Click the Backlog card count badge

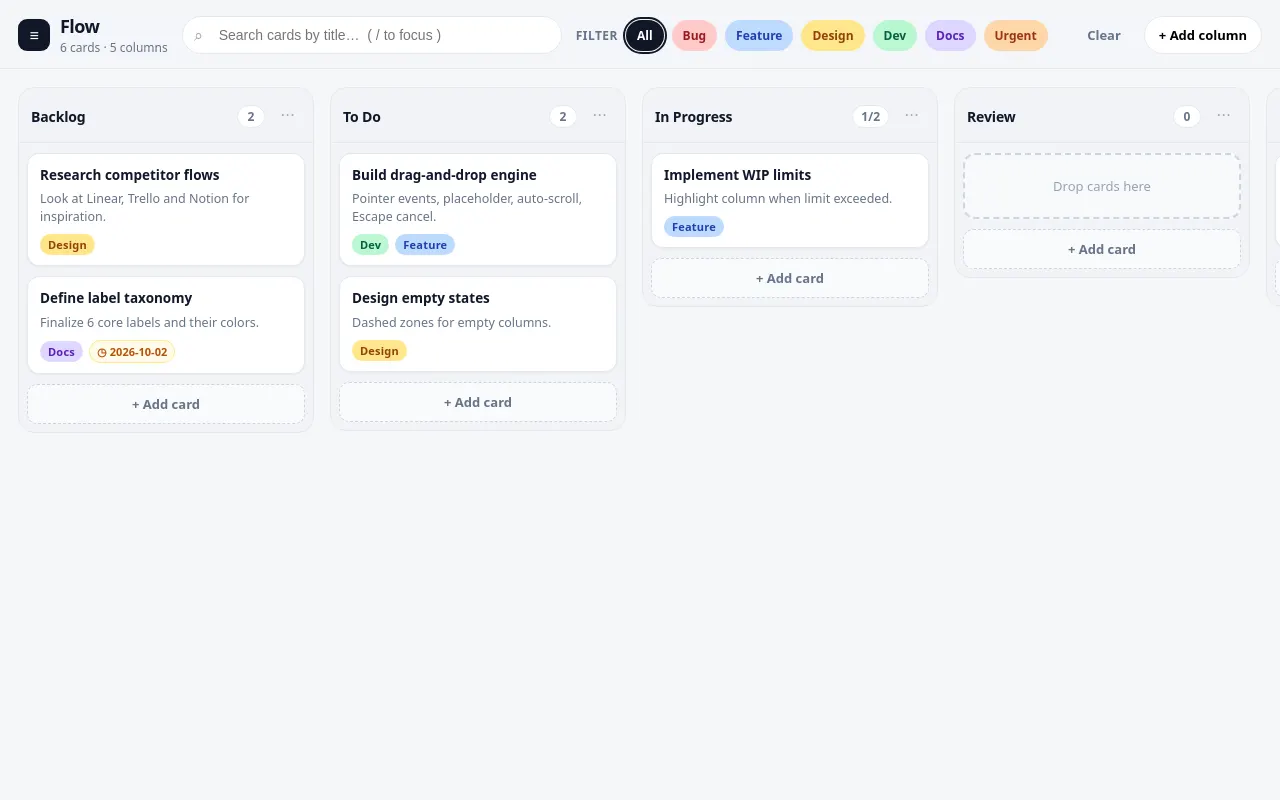click(251, 117)
